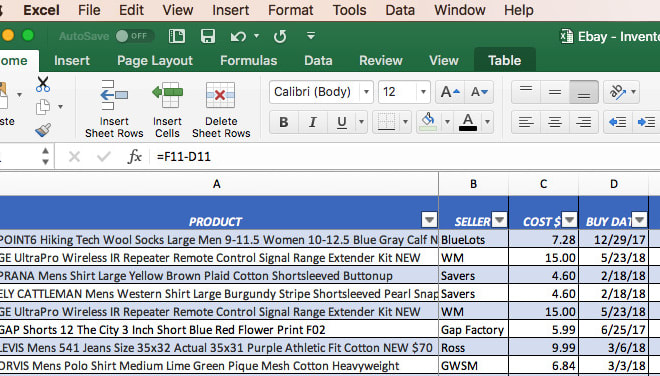The height and width of the screenshot is (376, 660).
Task: Toggle Italic formatting
Action: tap(312, 122)
